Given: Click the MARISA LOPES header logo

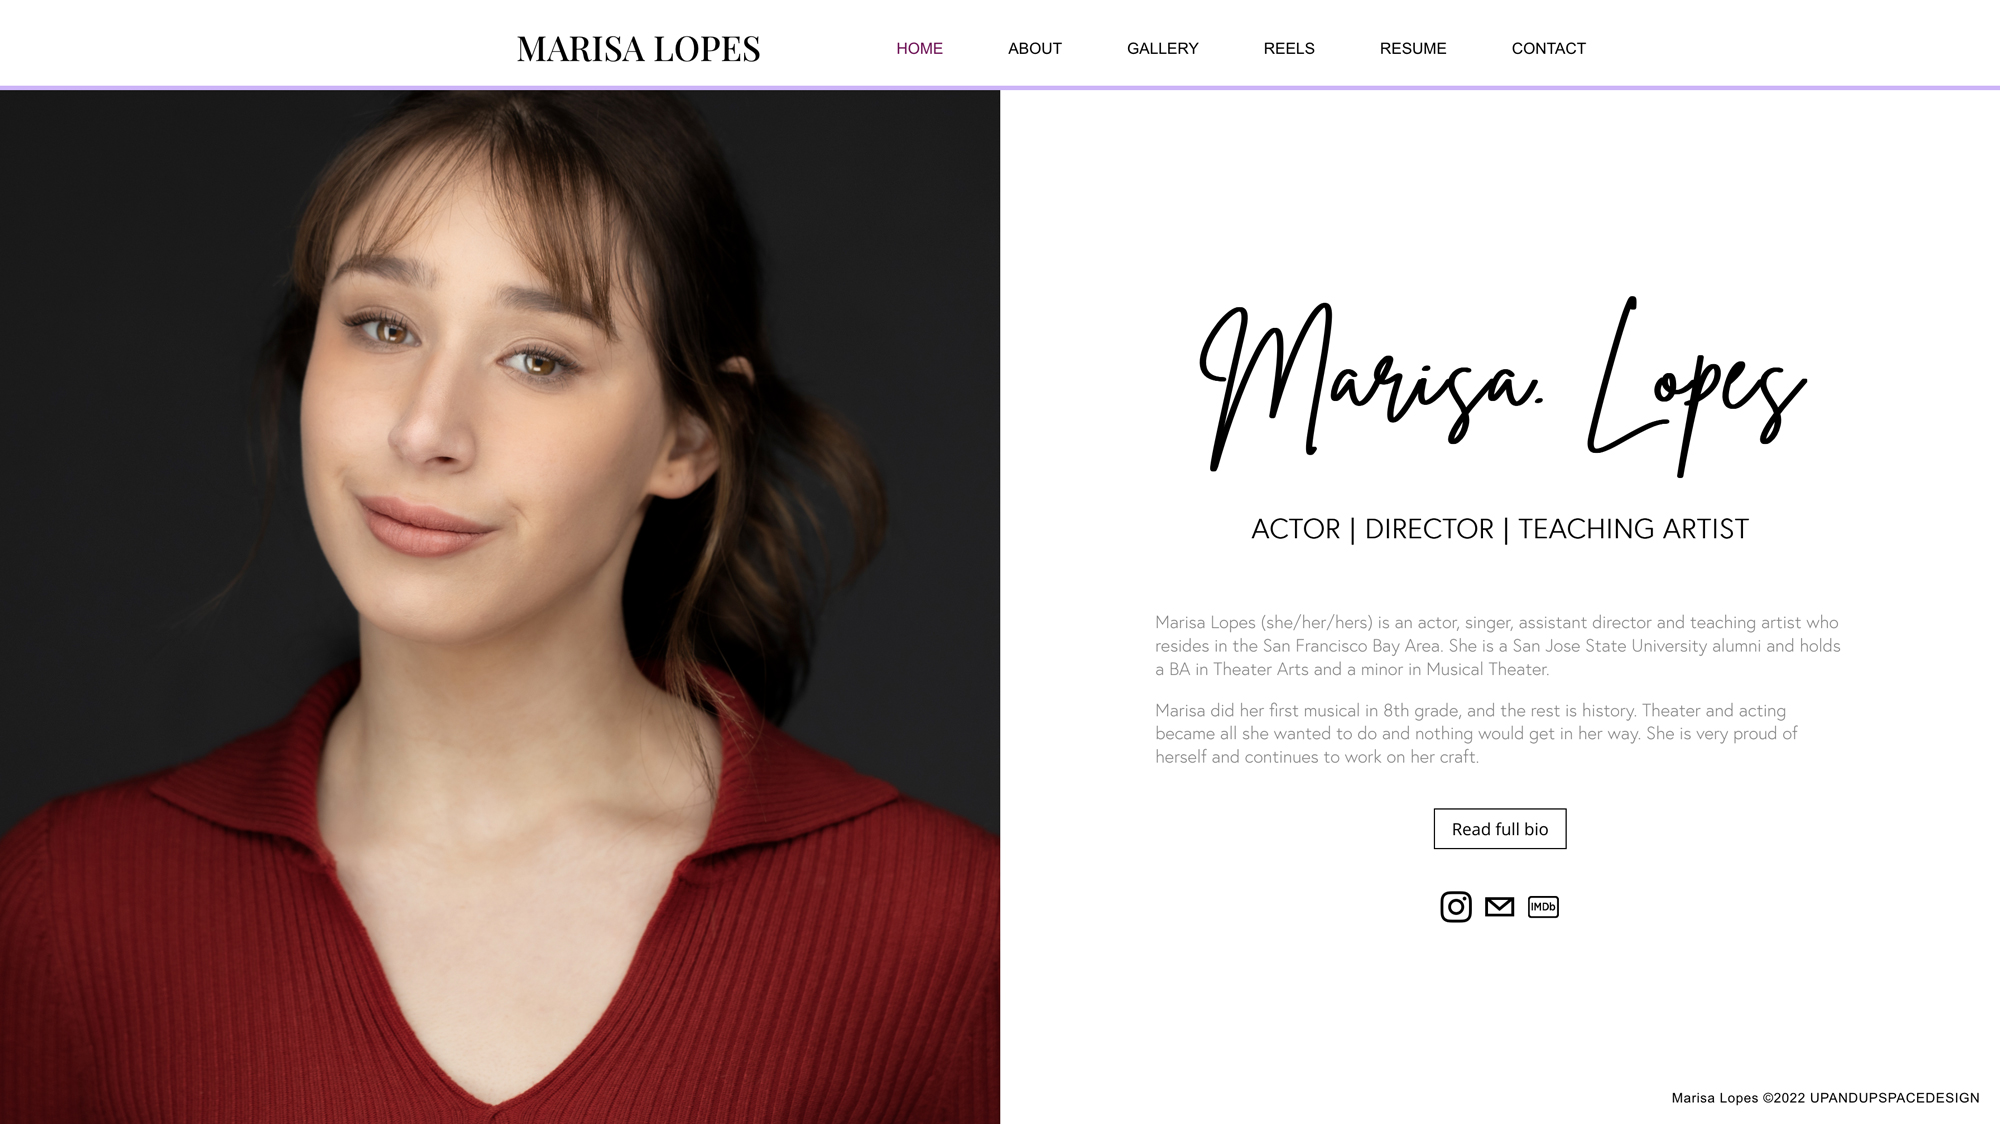Looking at the screenshot, I should (638, 49).
